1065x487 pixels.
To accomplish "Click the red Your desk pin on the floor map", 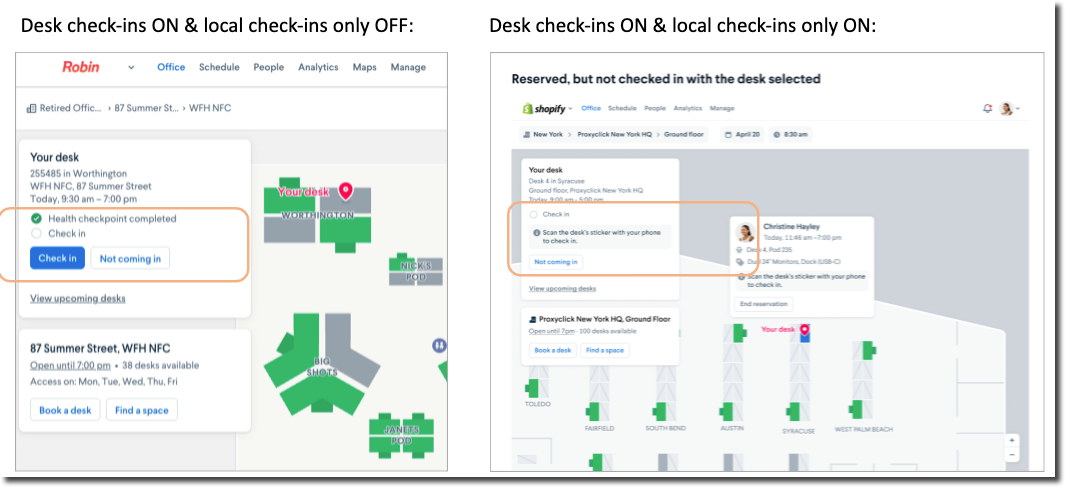I will [x=806, y=331].
